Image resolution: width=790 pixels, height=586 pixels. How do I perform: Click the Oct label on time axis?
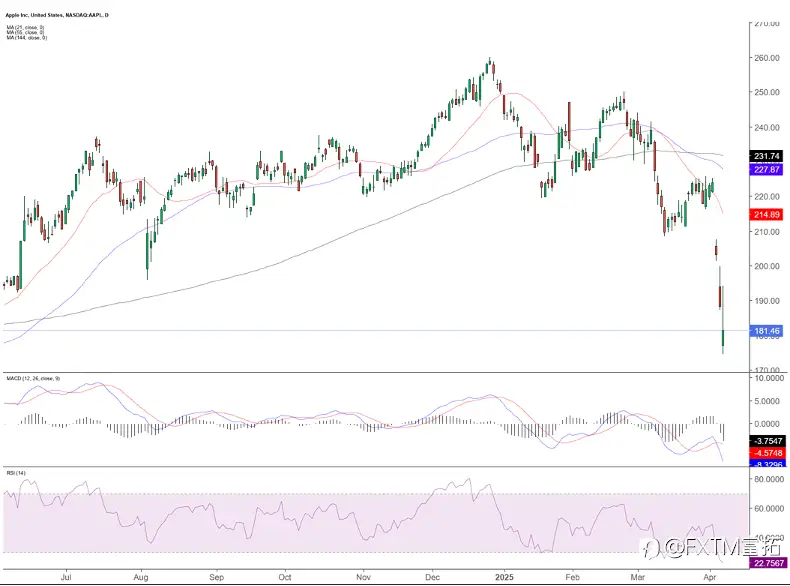pyautogui.click(x=285, y=577)
